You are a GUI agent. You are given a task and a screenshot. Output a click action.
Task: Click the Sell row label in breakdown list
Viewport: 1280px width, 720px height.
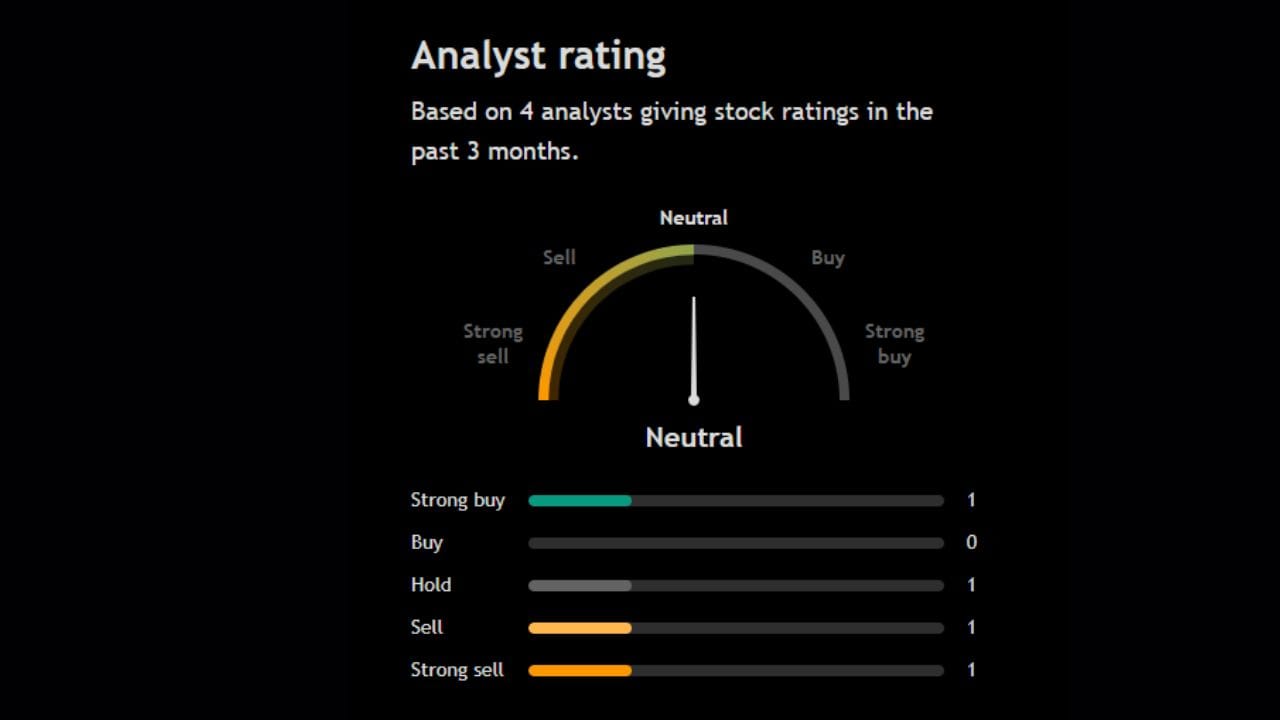pos(427,628)
